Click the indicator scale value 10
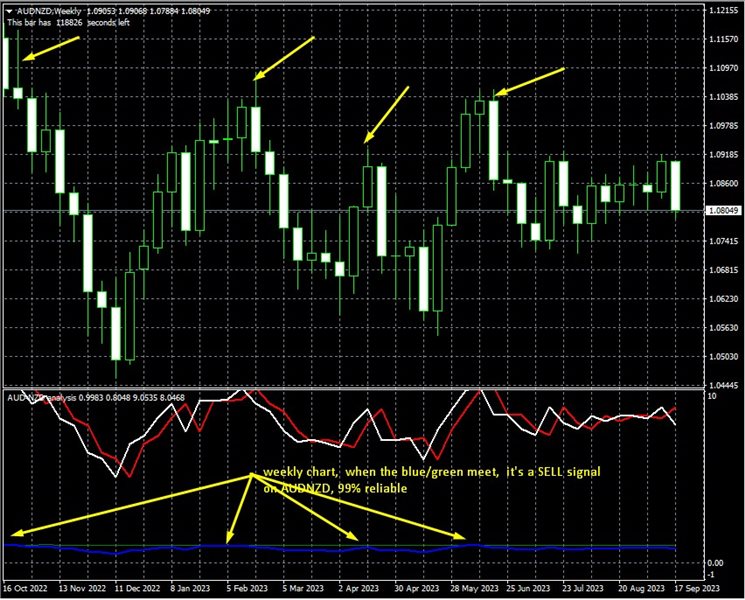 712,397
